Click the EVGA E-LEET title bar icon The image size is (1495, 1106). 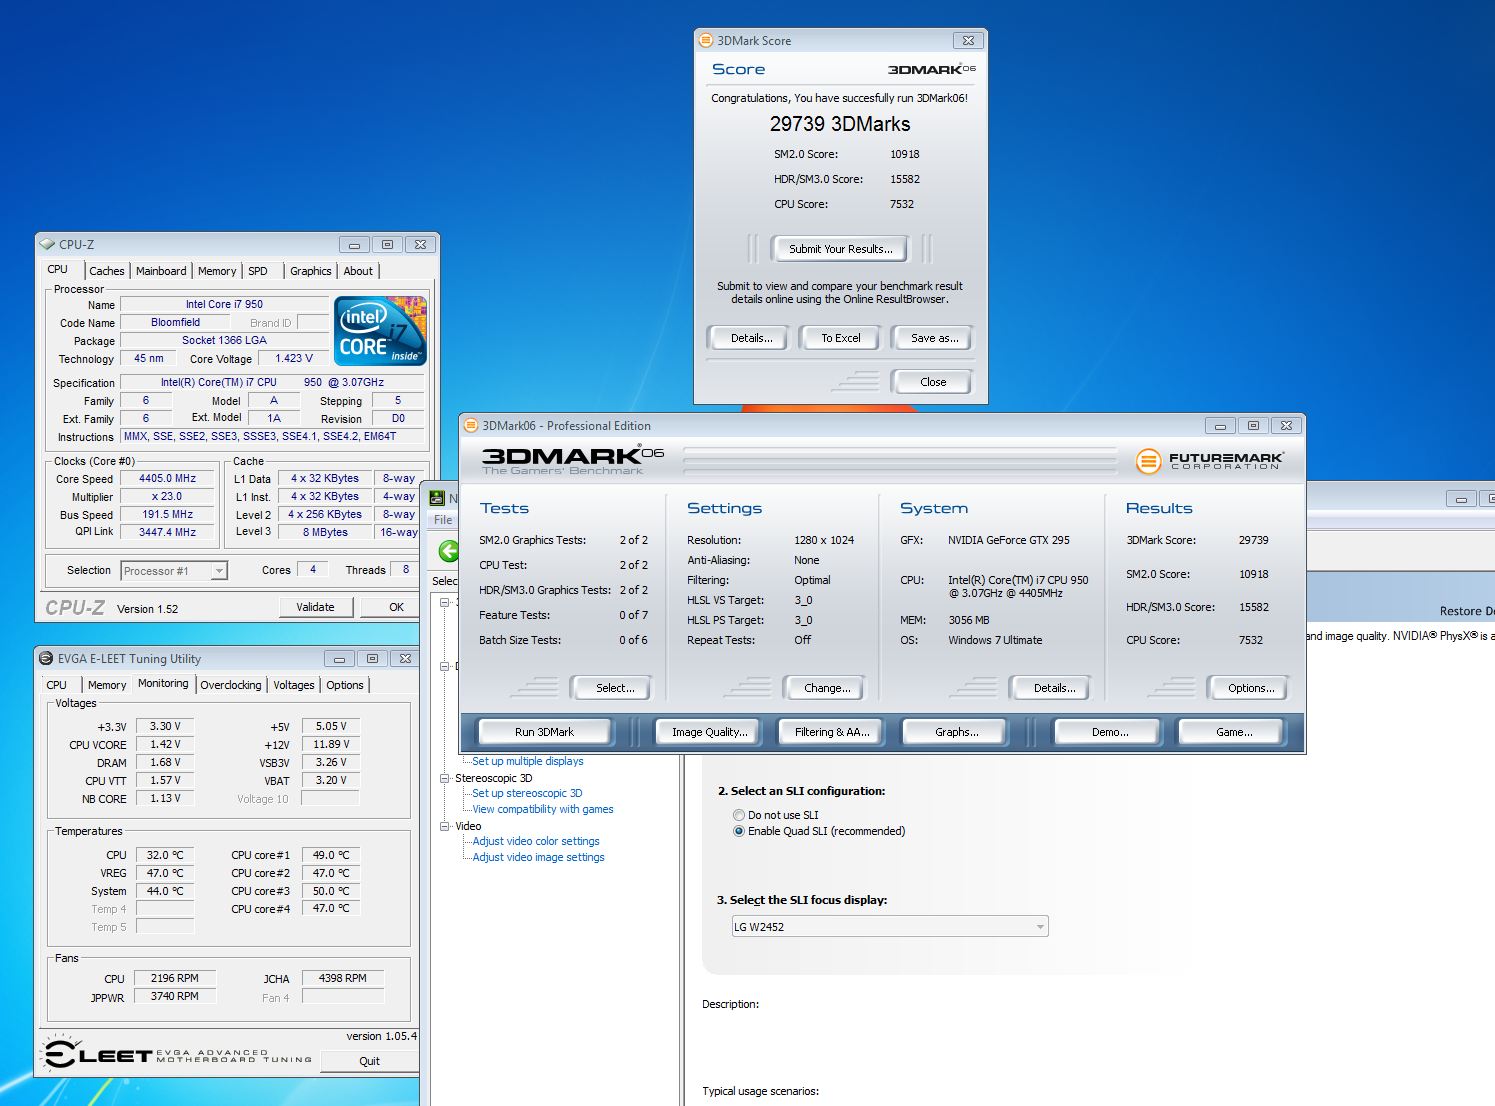46,658
